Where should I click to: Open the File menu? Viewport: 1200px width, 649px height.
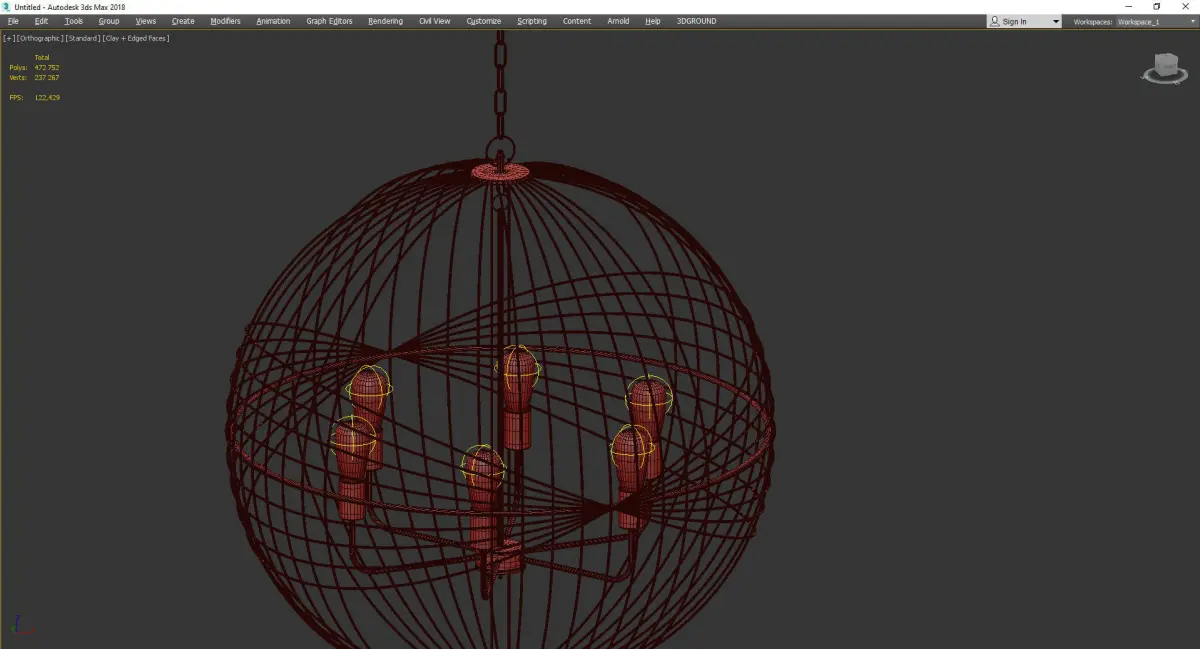13,21
